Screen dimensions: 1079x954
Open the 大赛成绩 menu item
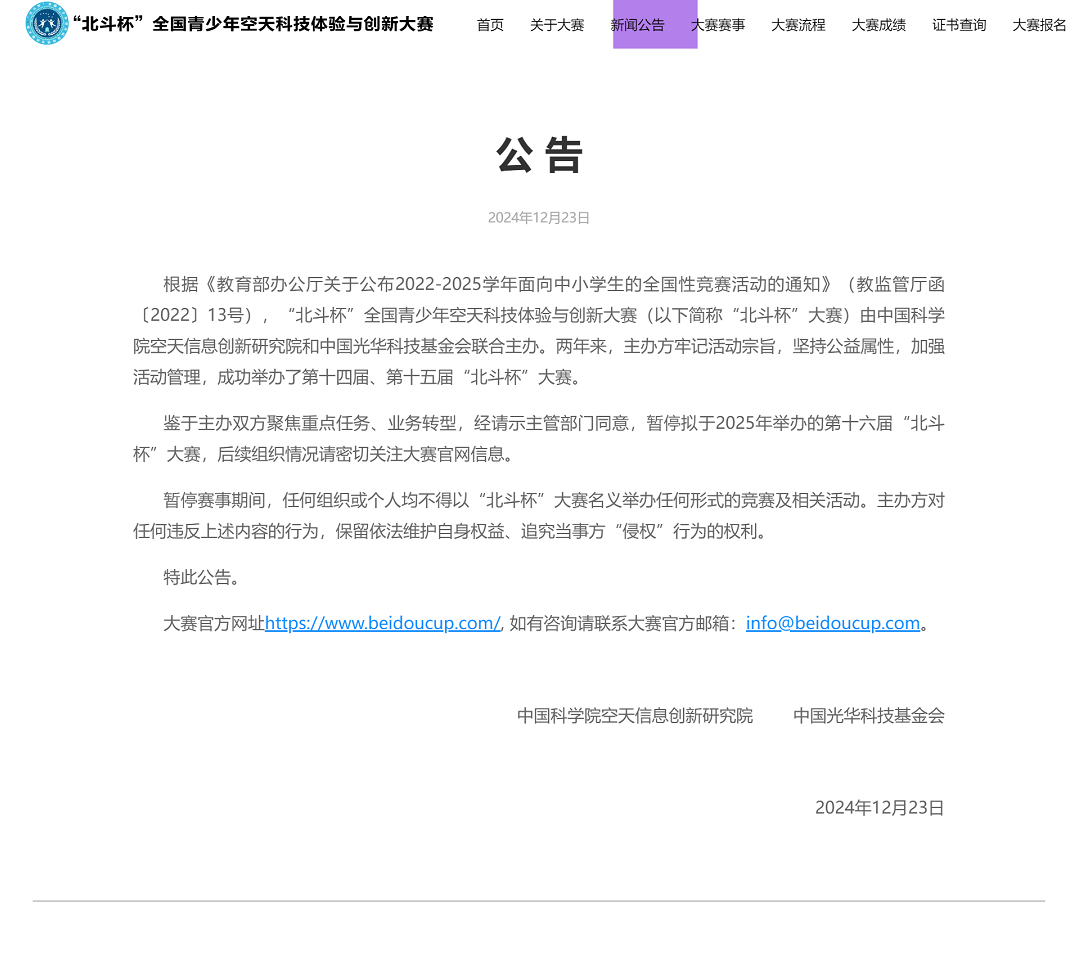click(x=879, y=25)
